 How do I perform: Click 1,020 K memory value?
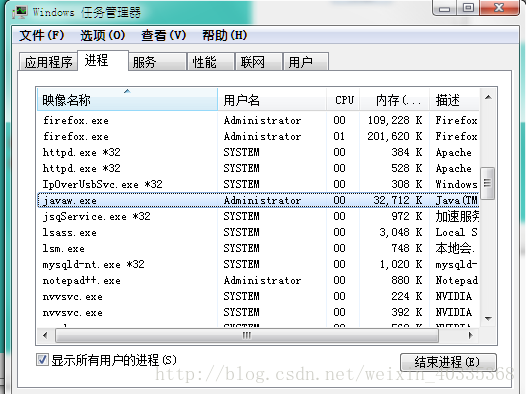[x=401, y=264]
